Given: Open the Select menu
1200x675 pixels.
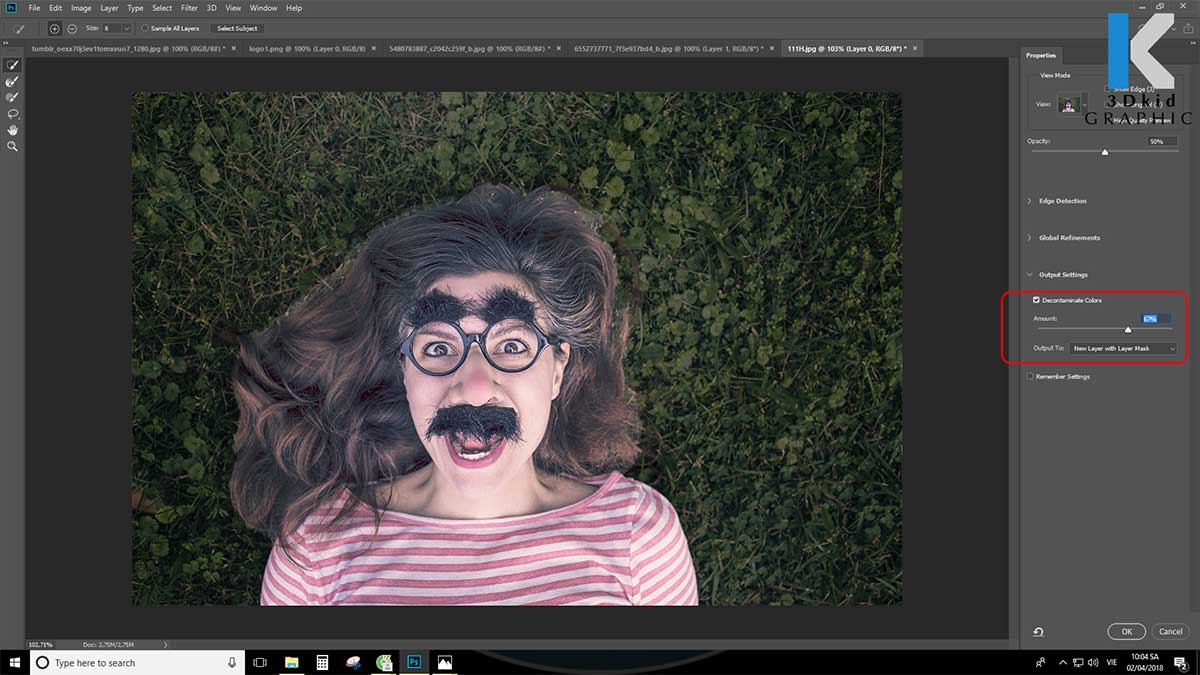Looking at the screenshot, I should click(x=162, y=8).
